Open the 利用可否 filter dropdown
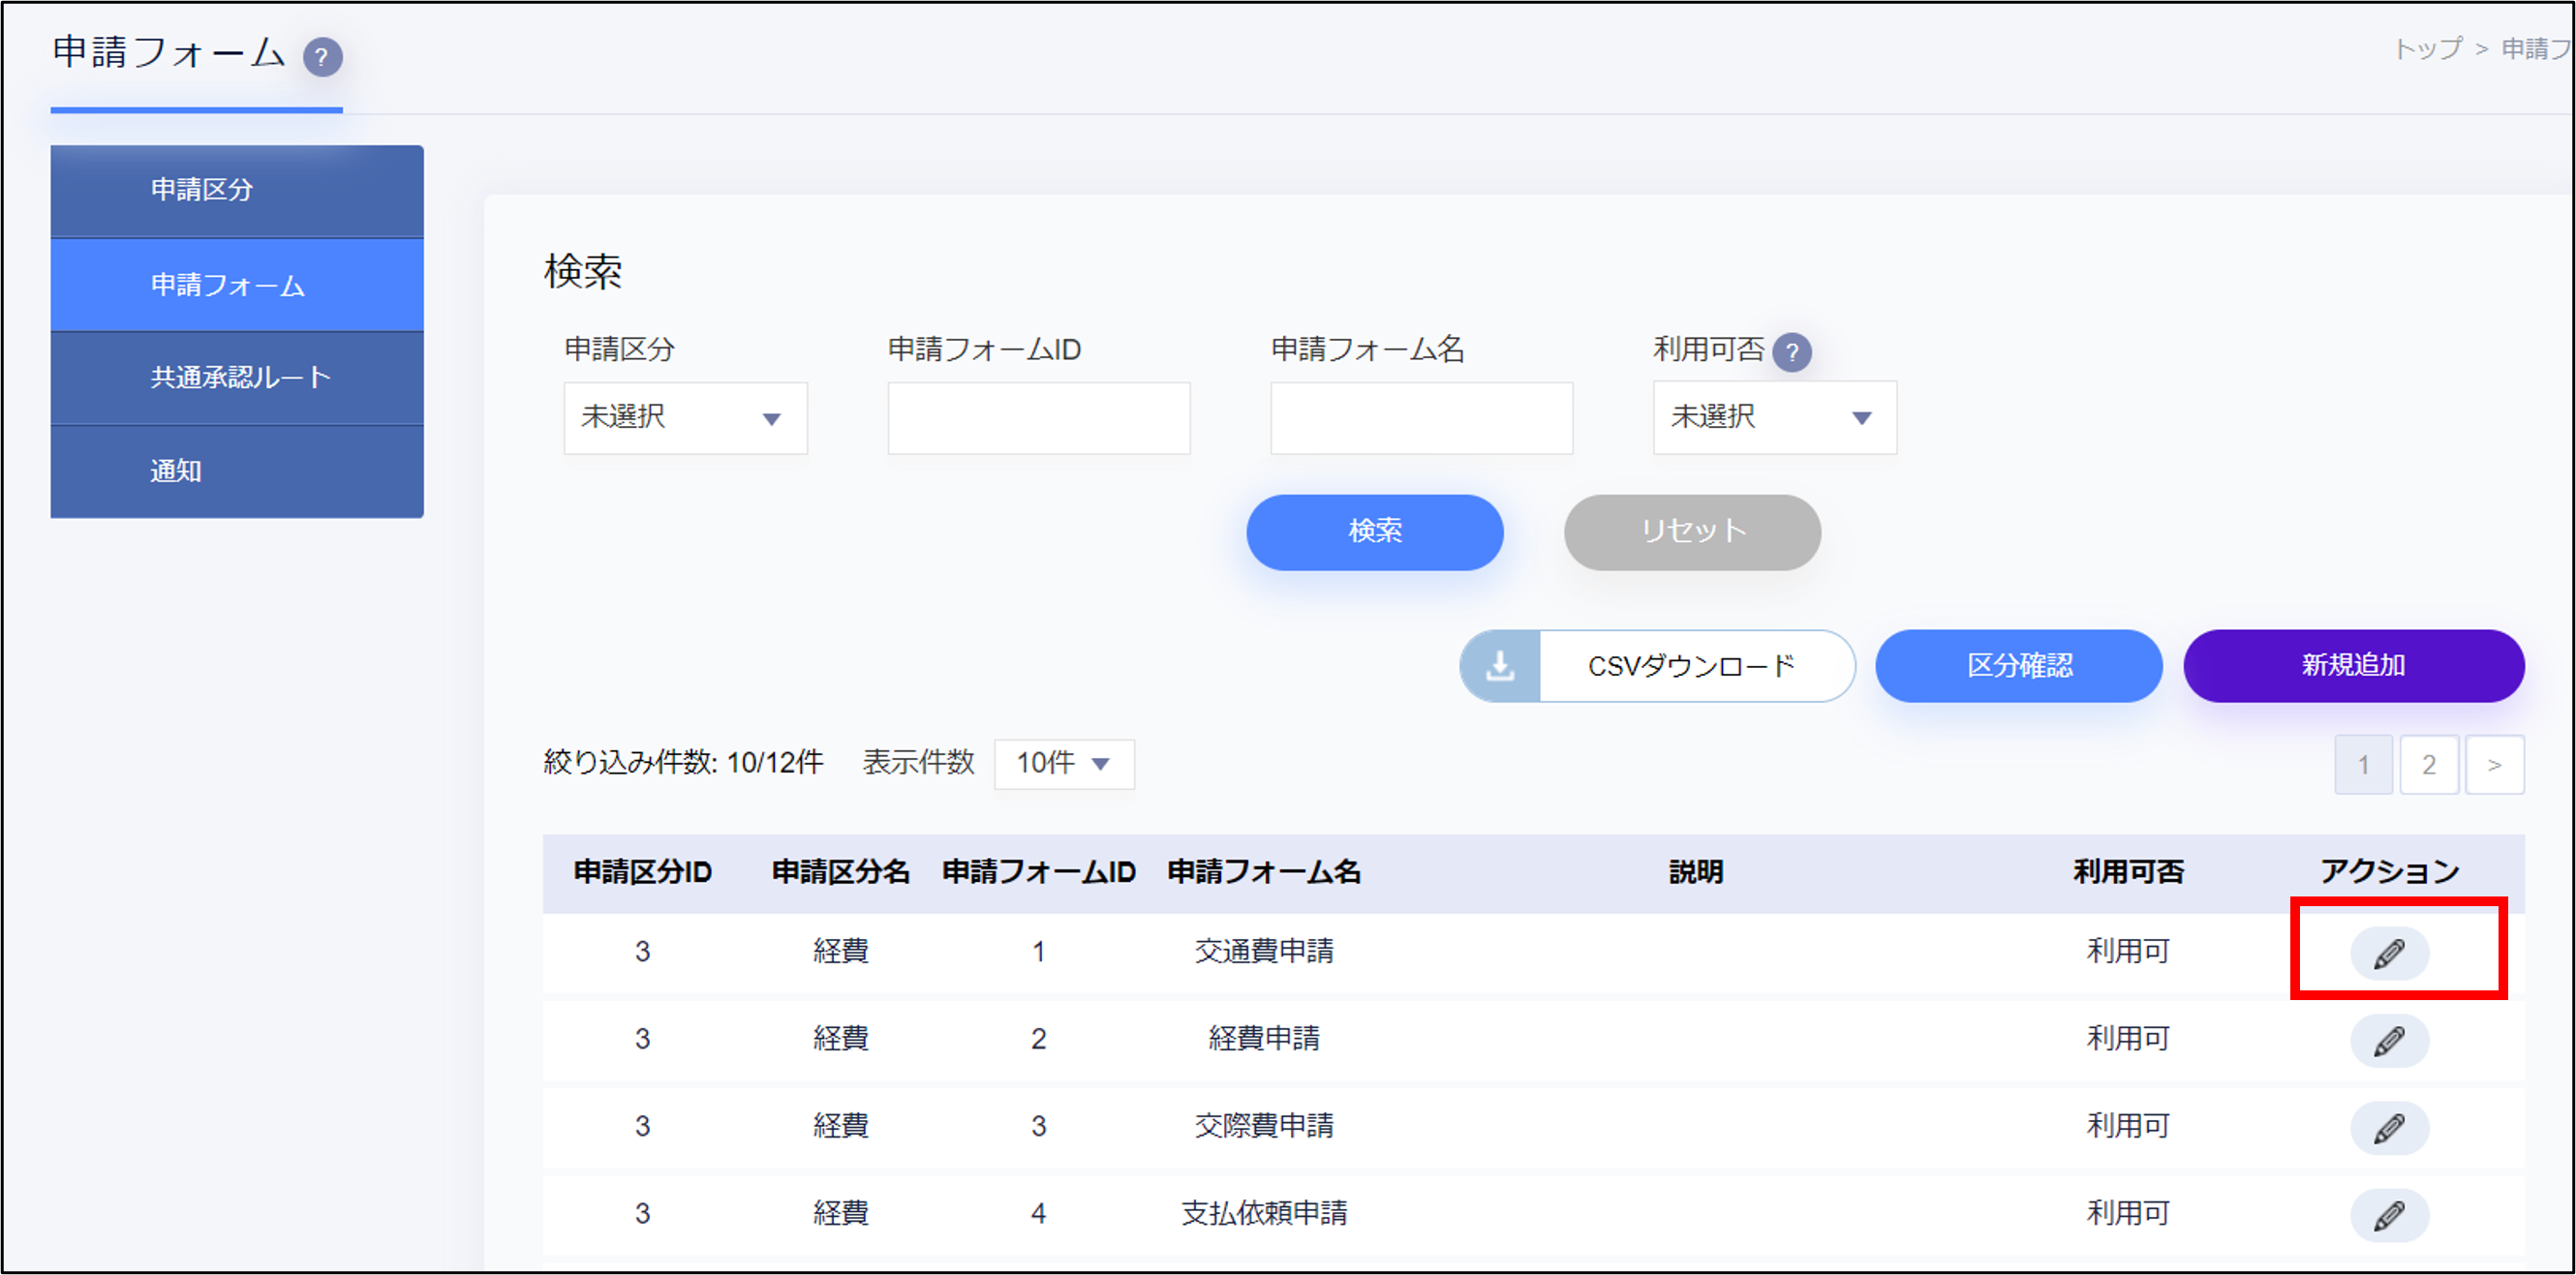Image resolution: width=2576 pixels, height=1275 pixels. click(1774, 418)
